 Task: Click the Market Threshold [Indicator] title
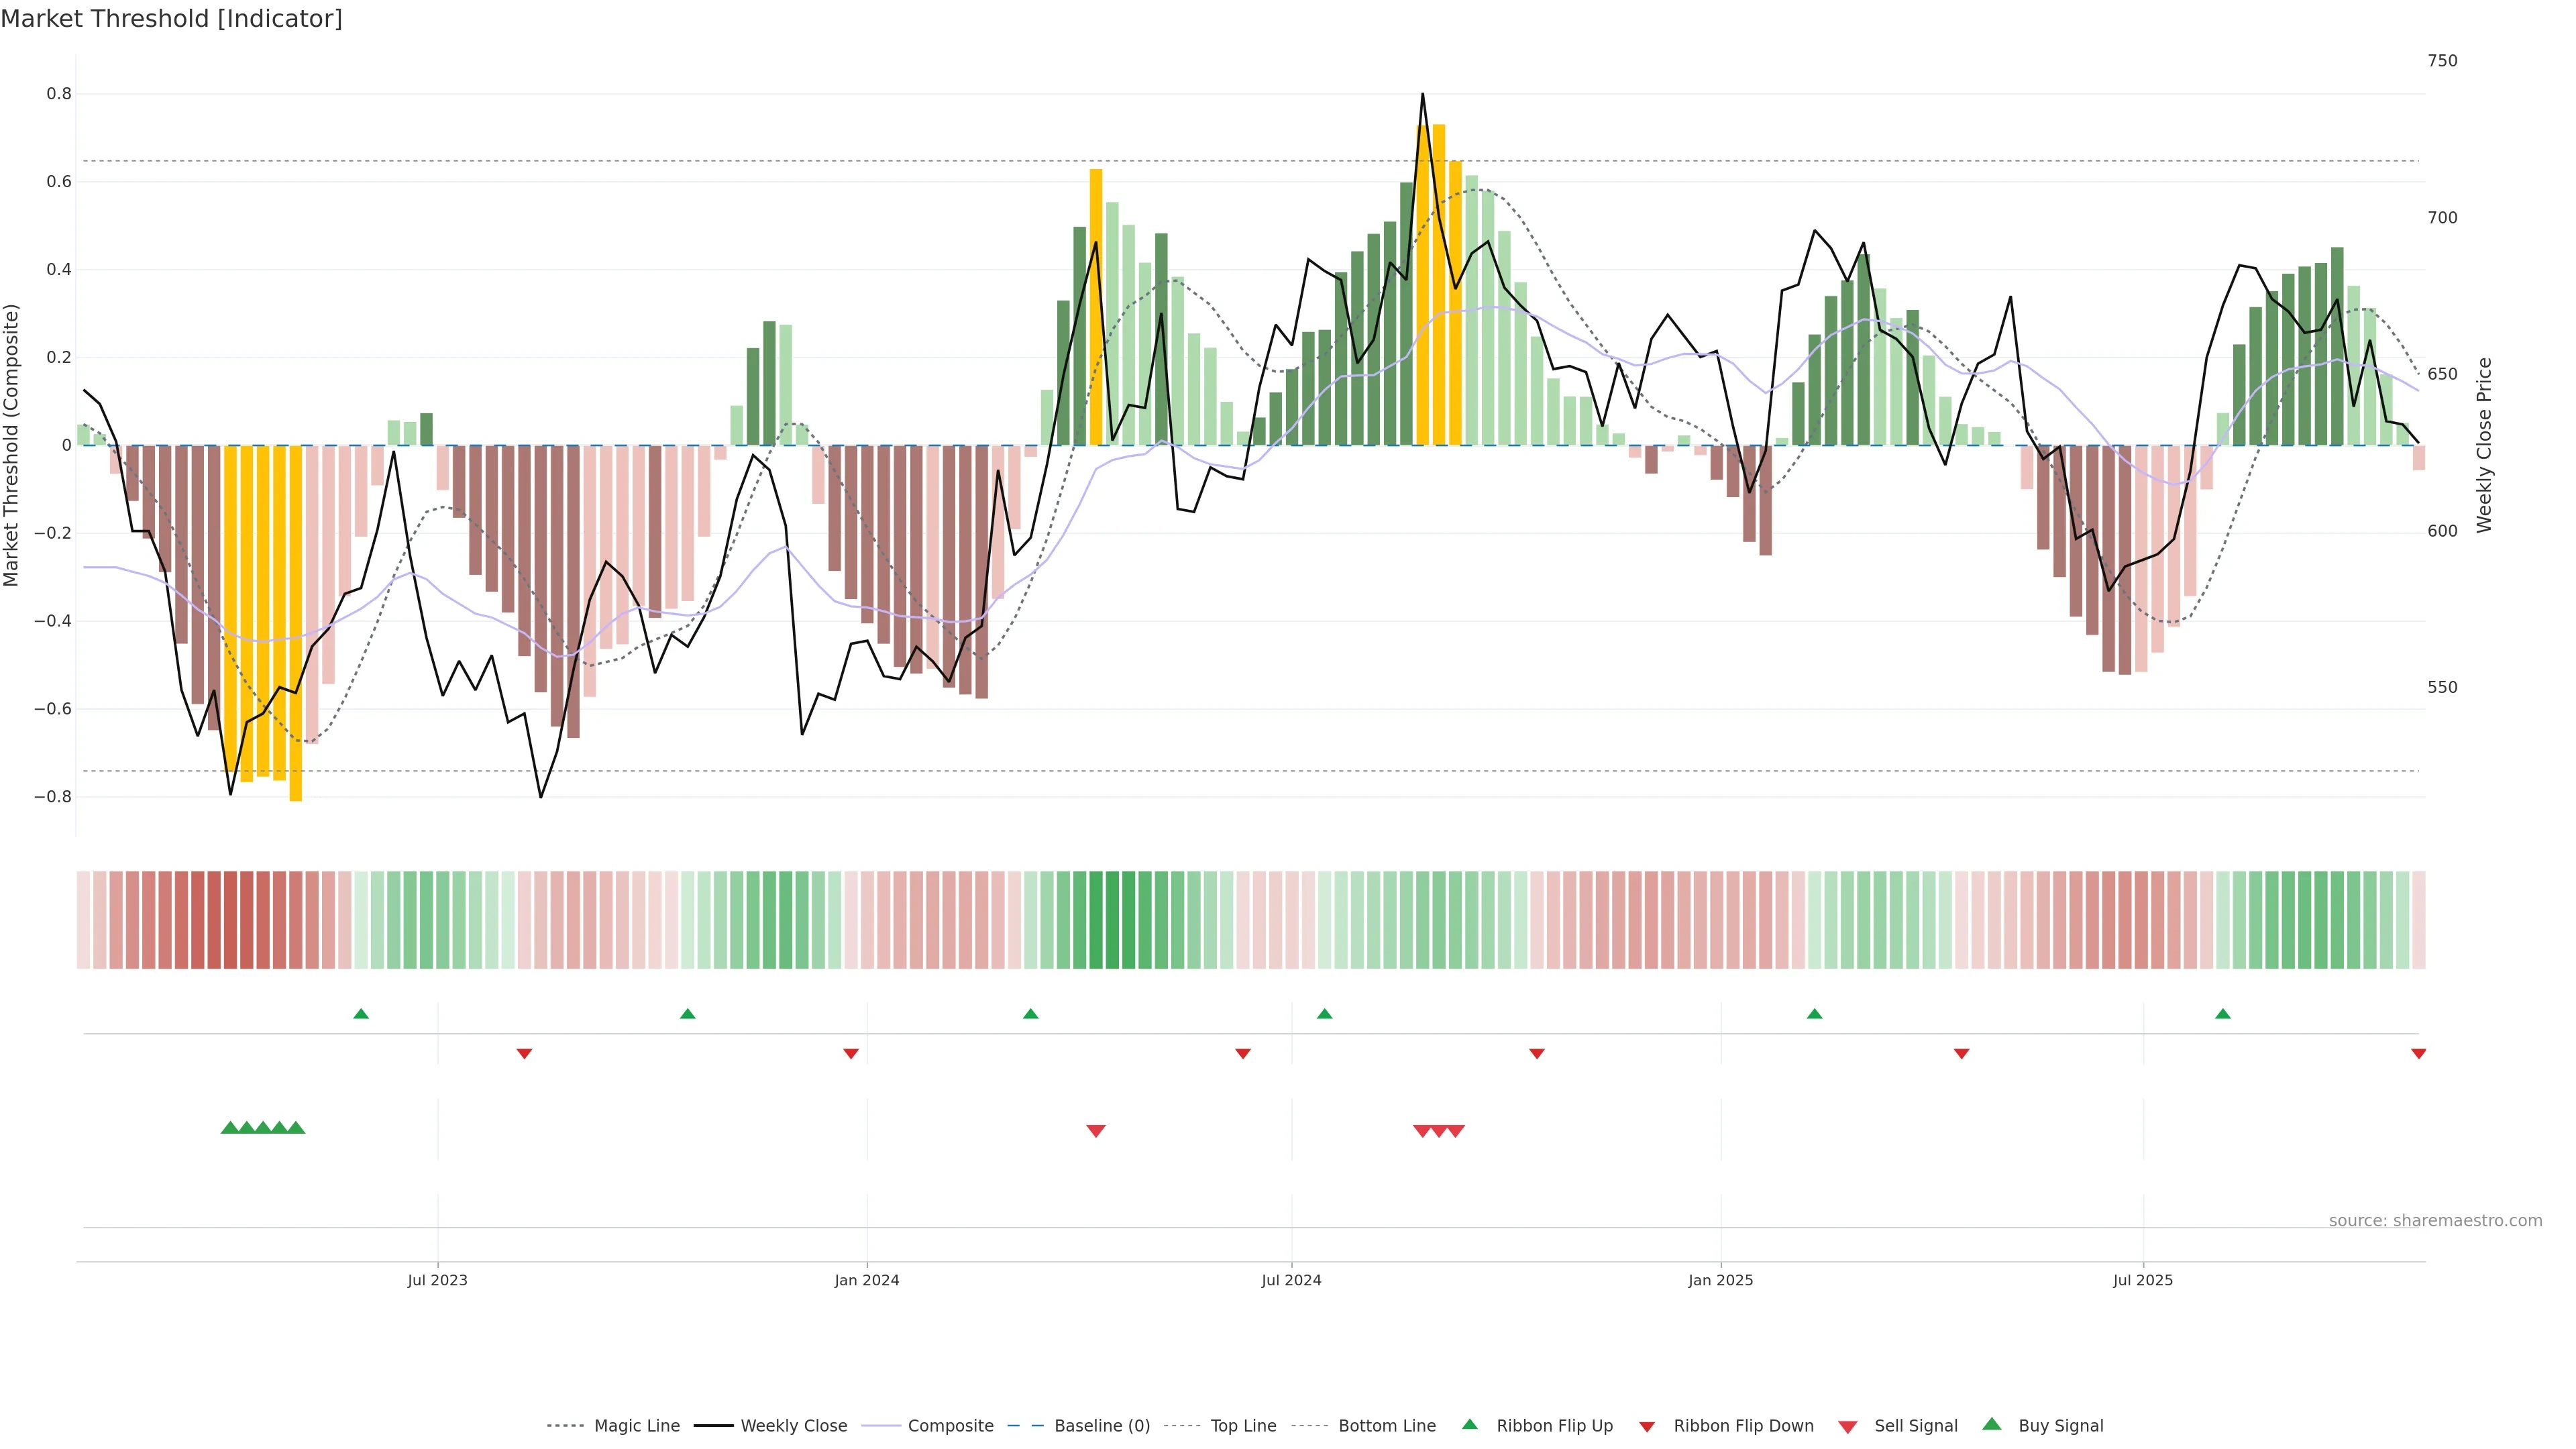(x=171, y=19)
